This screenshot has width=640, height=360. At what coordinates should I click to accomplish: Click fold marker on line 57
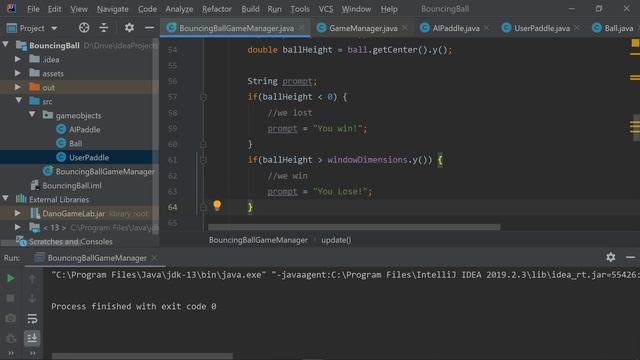tap(203, 97)
